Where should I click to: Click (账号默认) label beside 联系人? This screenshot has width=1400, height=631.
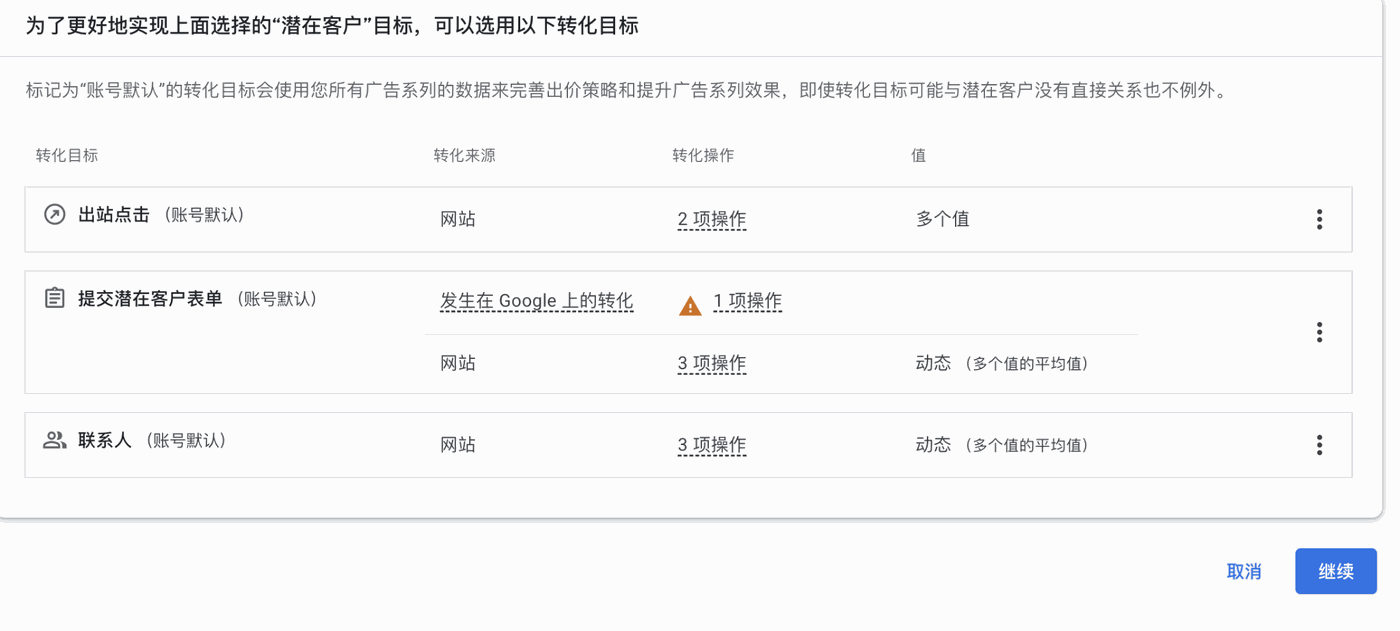click(185, 440)
